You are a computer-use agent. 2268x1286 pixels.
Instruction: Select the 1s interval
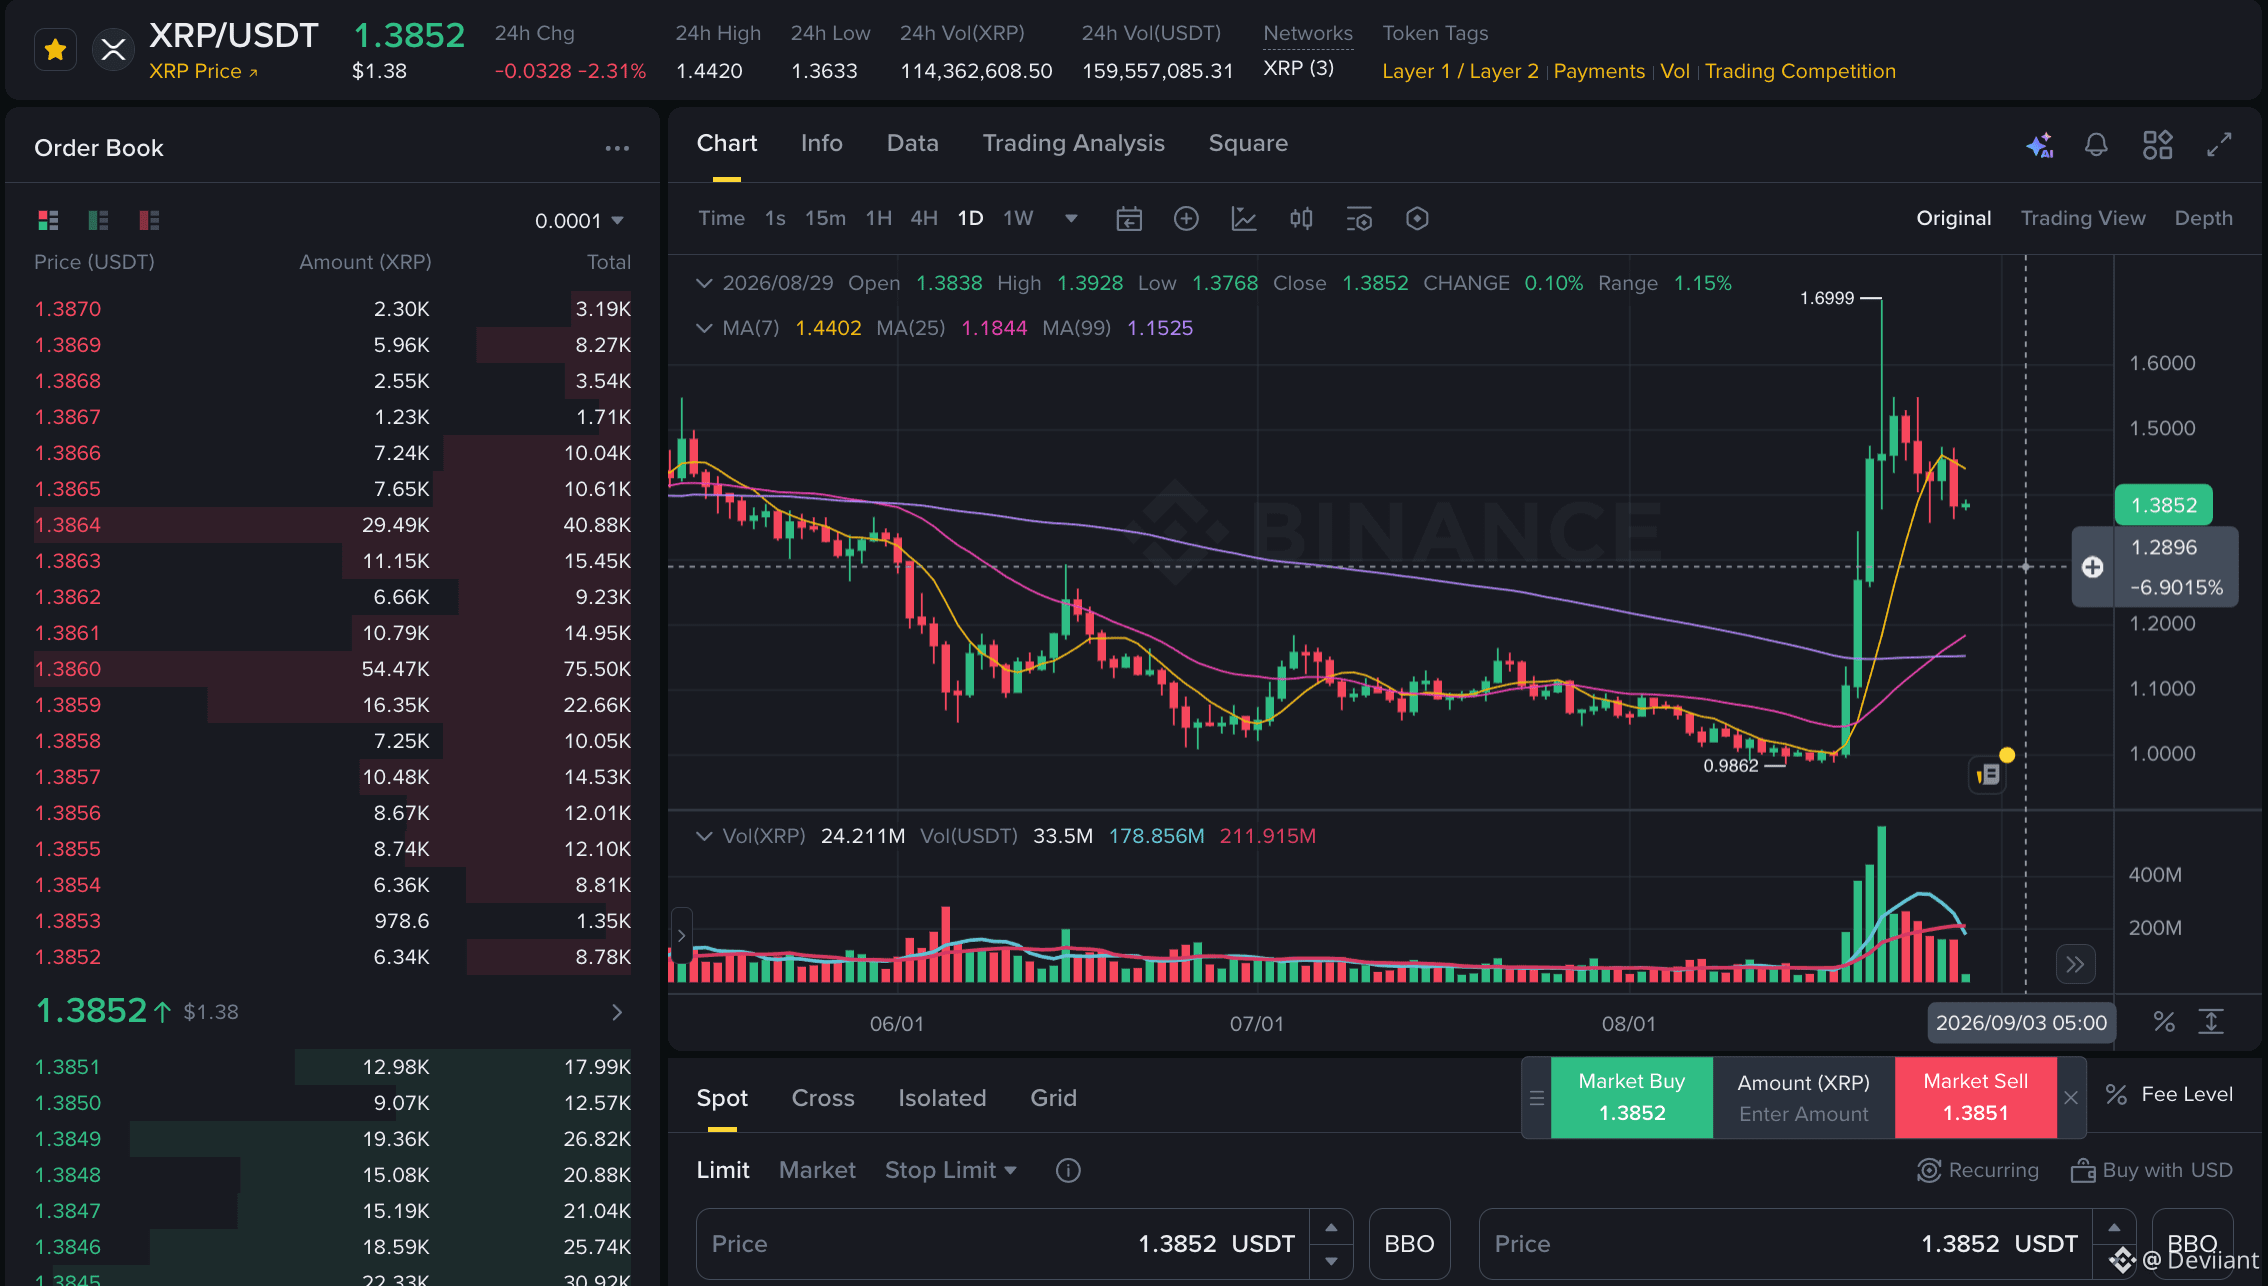coord(775,218)
